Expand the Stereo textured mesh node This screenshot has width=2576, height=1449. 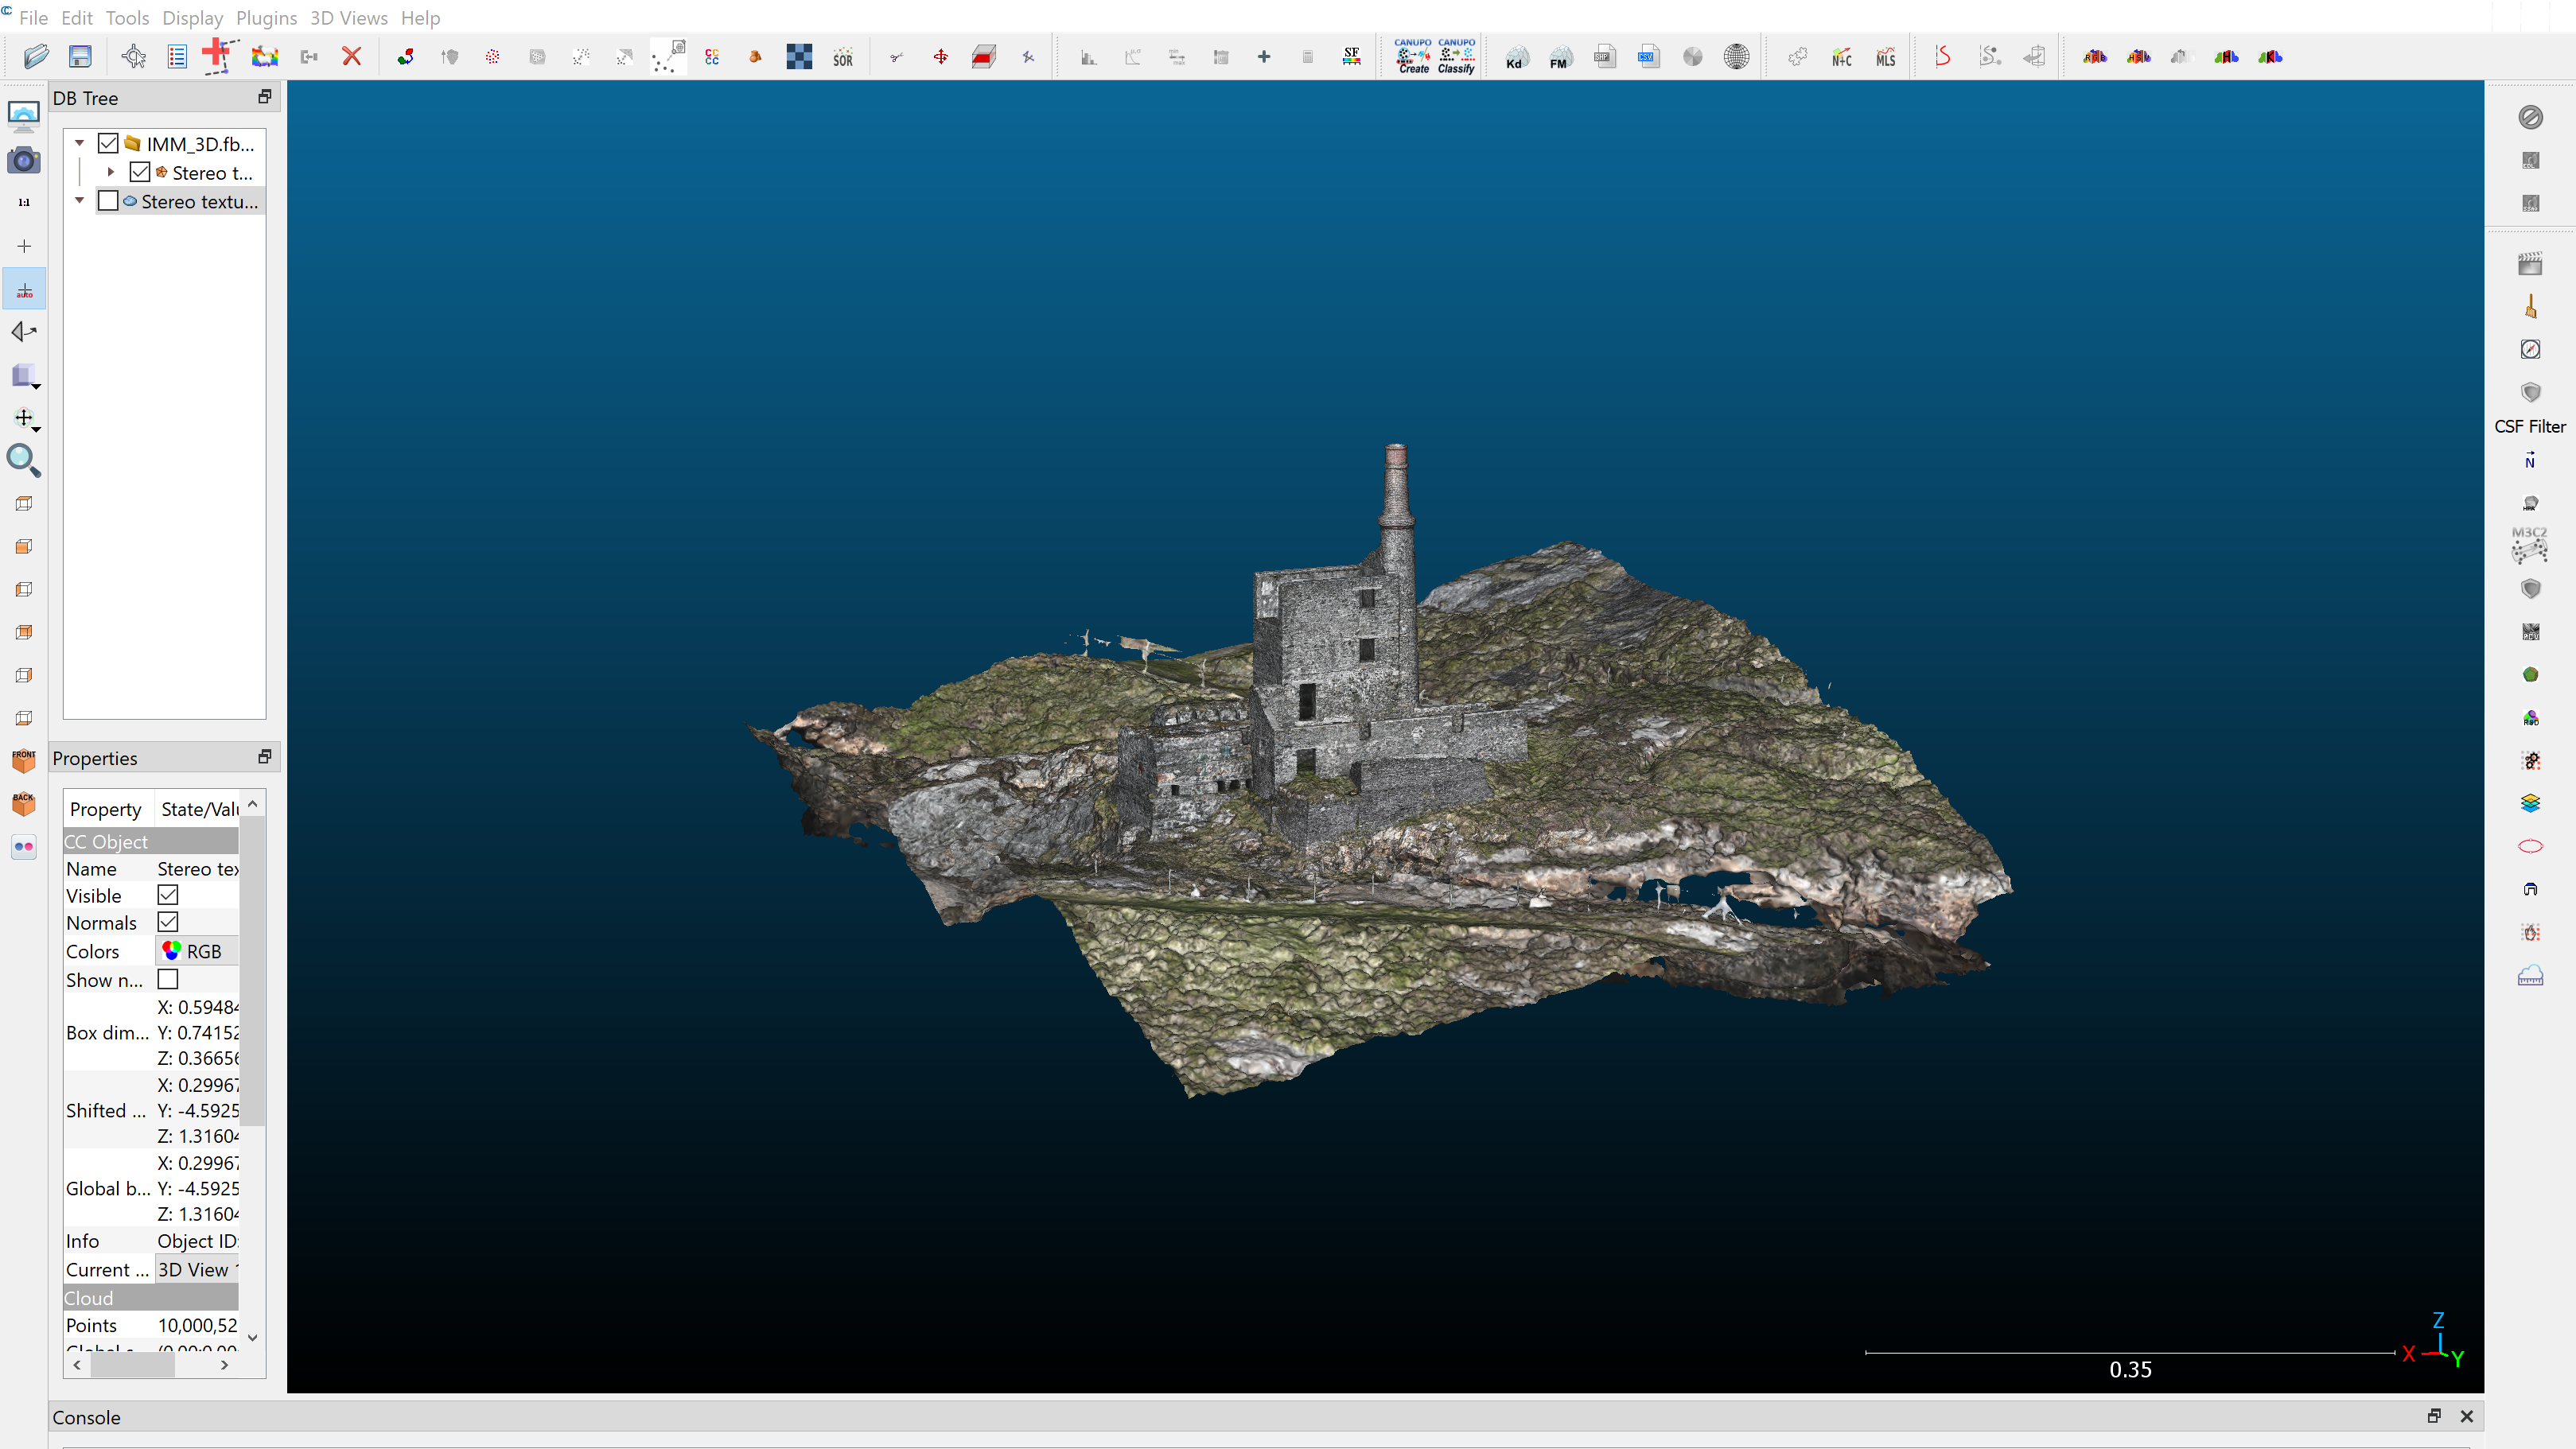tap(110, 171)
